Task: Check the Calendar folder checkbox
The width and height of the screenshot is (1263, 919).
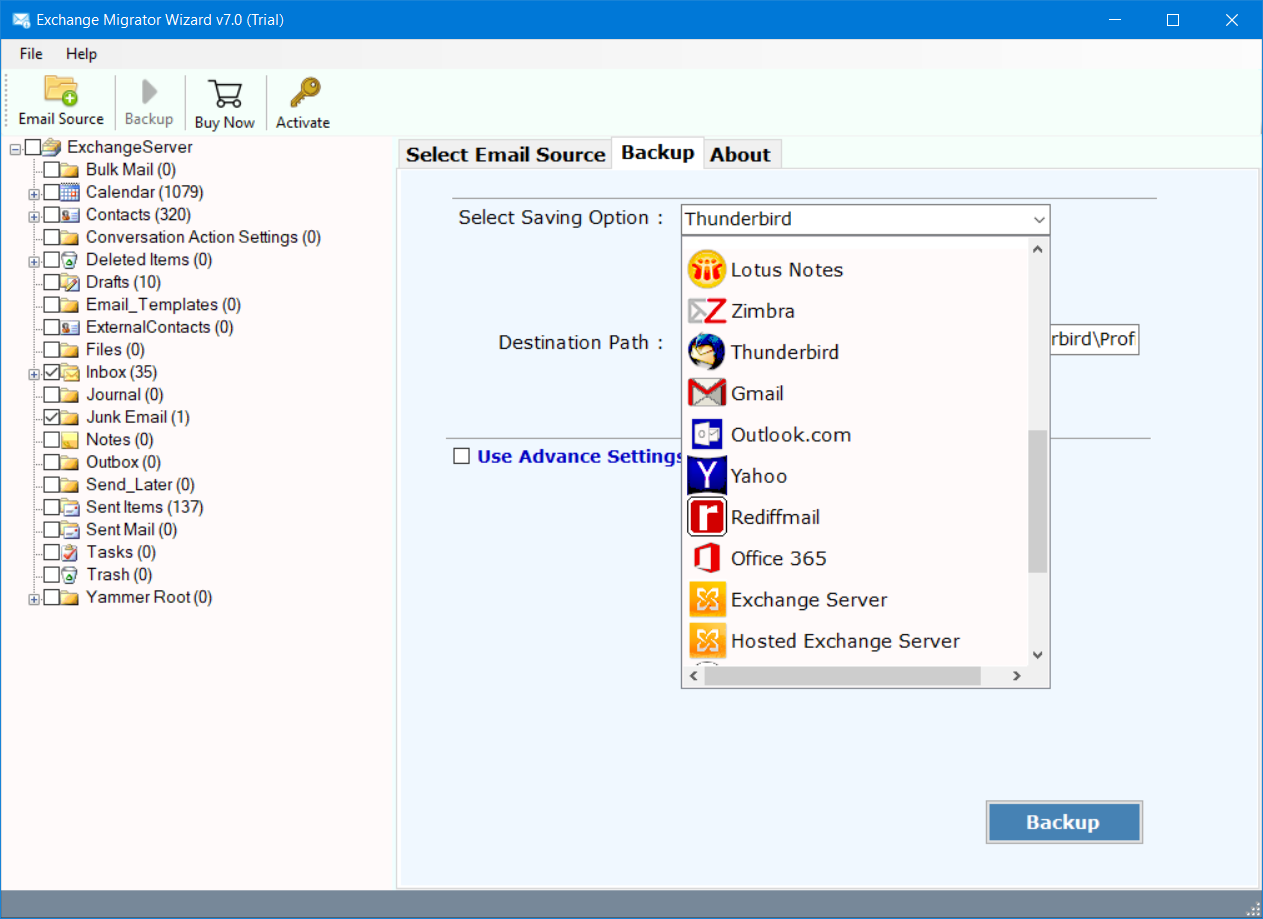Action: click(51, 192)
